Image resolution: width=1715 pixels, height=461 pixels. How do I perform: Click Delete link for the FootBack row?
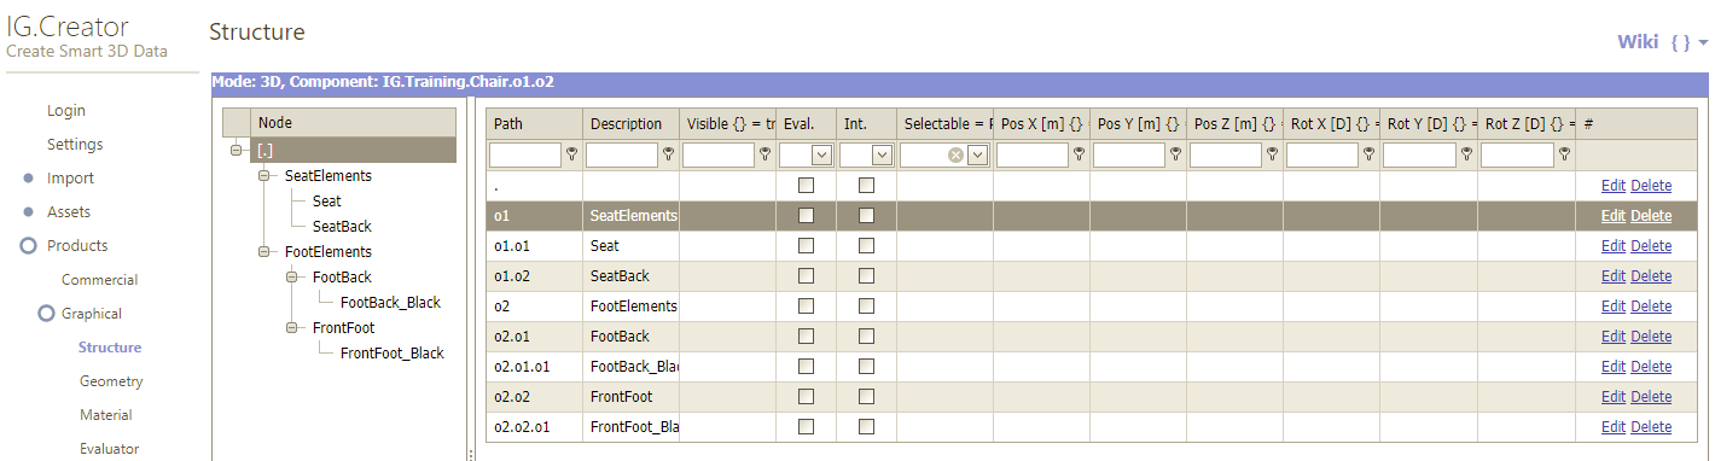(1650, 336)
